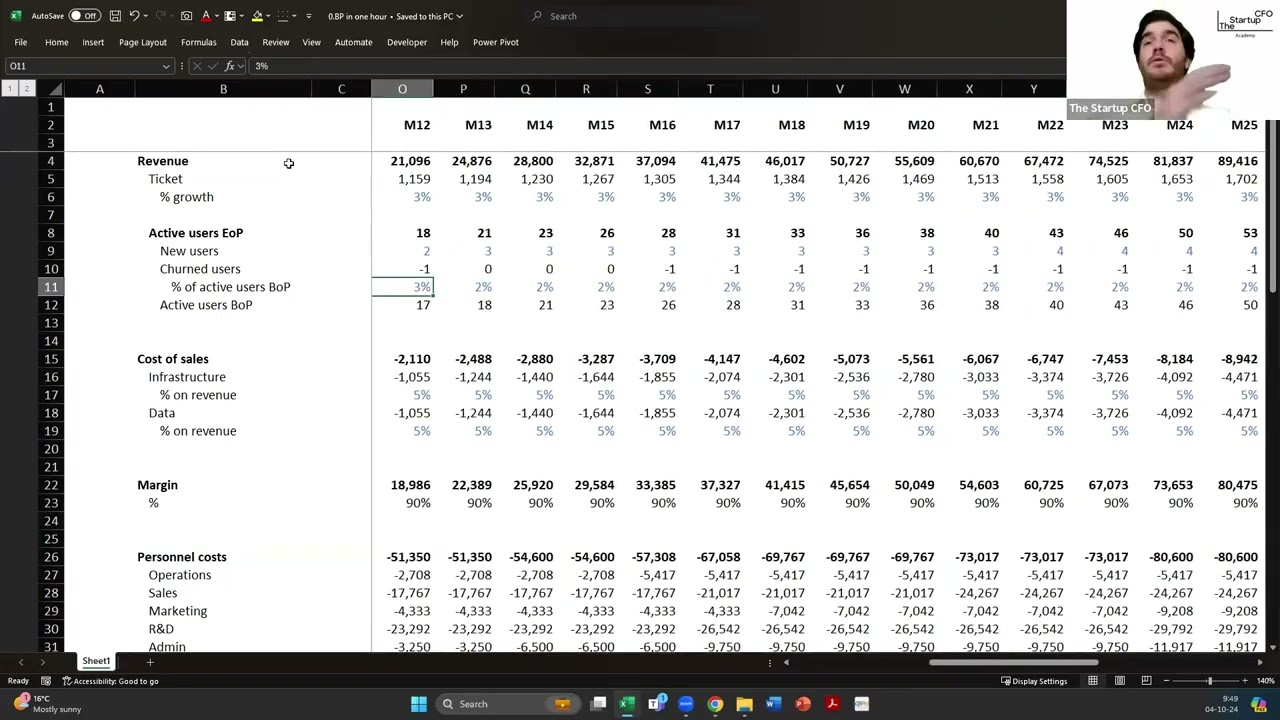Click the Undo arrow icon
1280x720 pixels.
coord(134,16)
